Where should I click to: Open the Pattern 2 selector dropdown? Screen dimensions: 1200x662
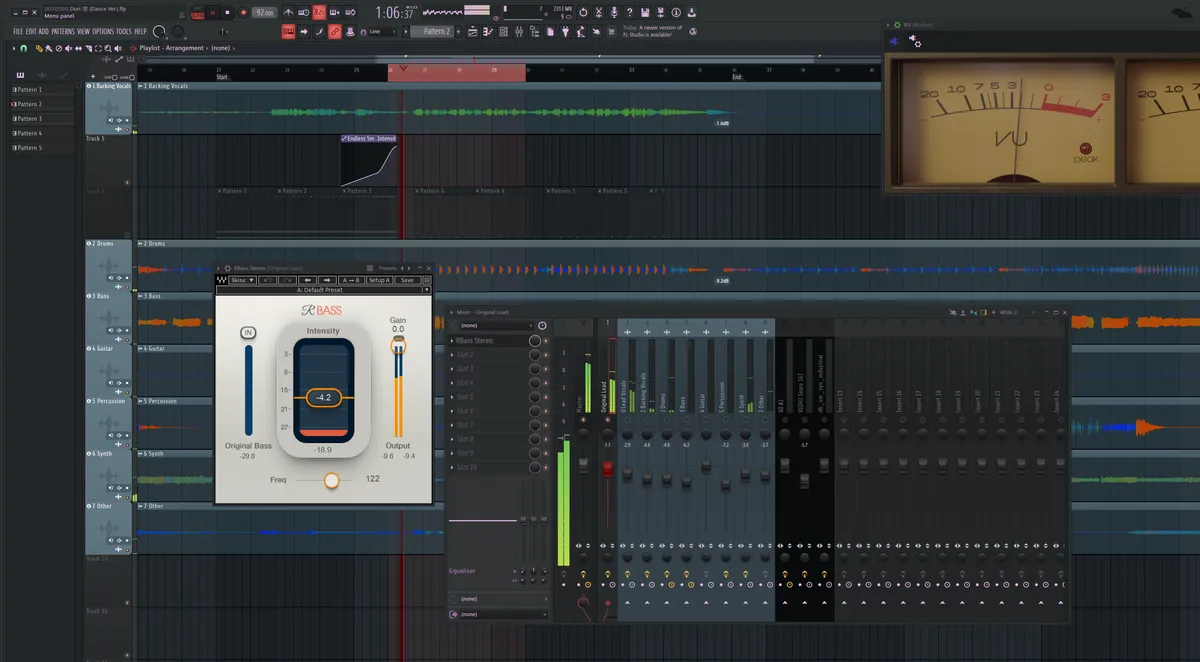pos(431,32)
